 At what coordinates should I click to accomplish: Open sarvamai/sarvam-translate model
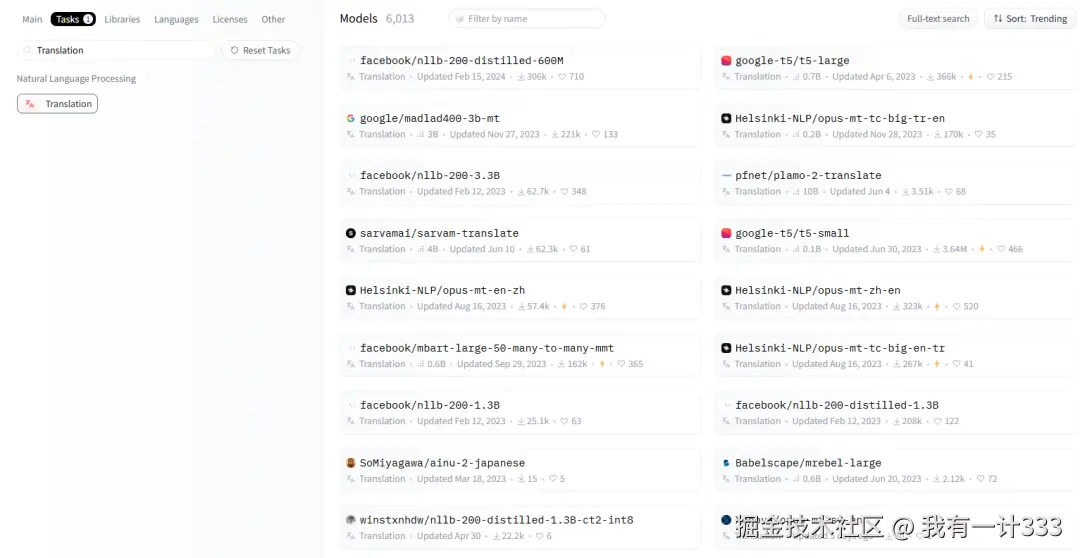coord(520,240)
